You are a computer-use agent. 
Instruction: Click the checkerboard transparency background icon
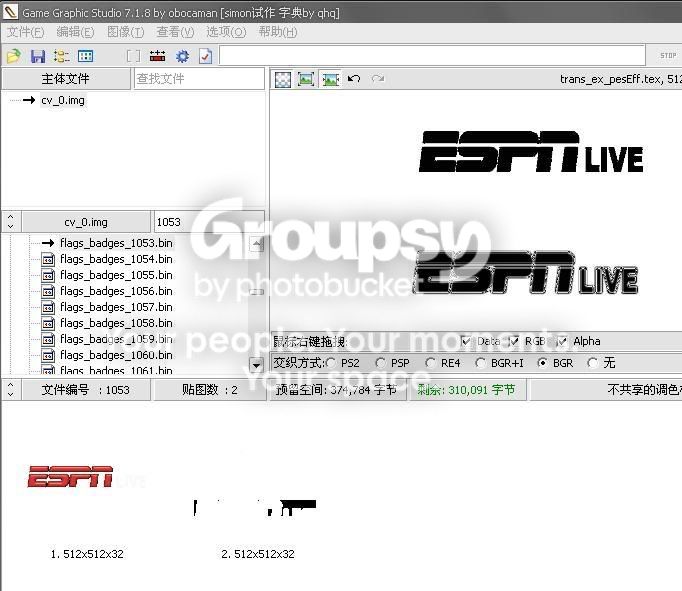click(x=283, y=79)
